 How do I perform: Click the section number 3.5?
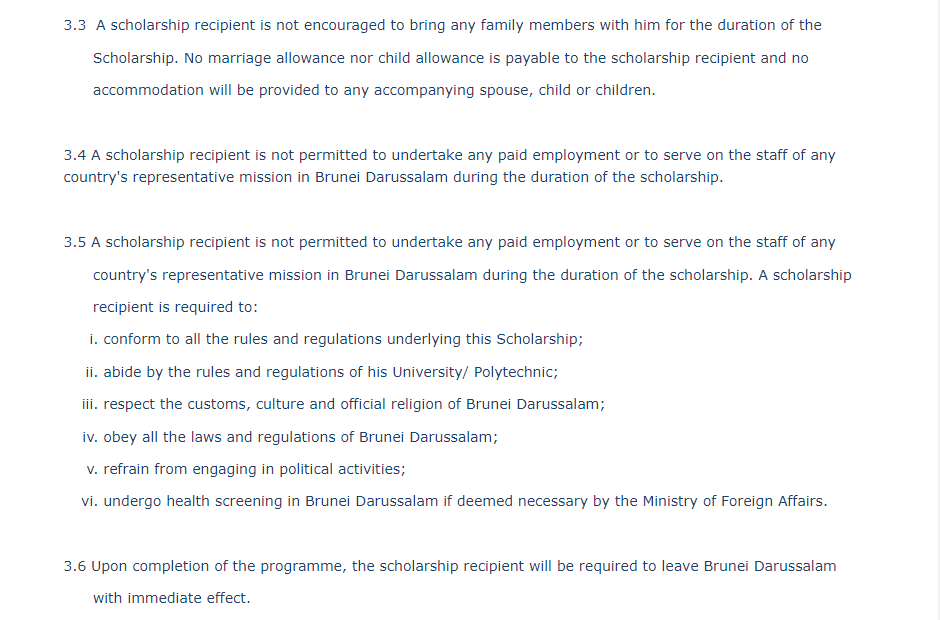tap(75, 242)
